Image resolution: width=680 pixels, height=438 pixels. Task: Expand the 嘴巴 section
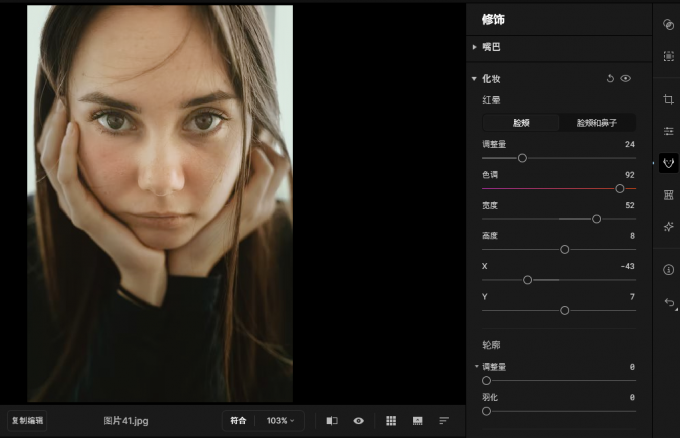click(x=475, y=46)
